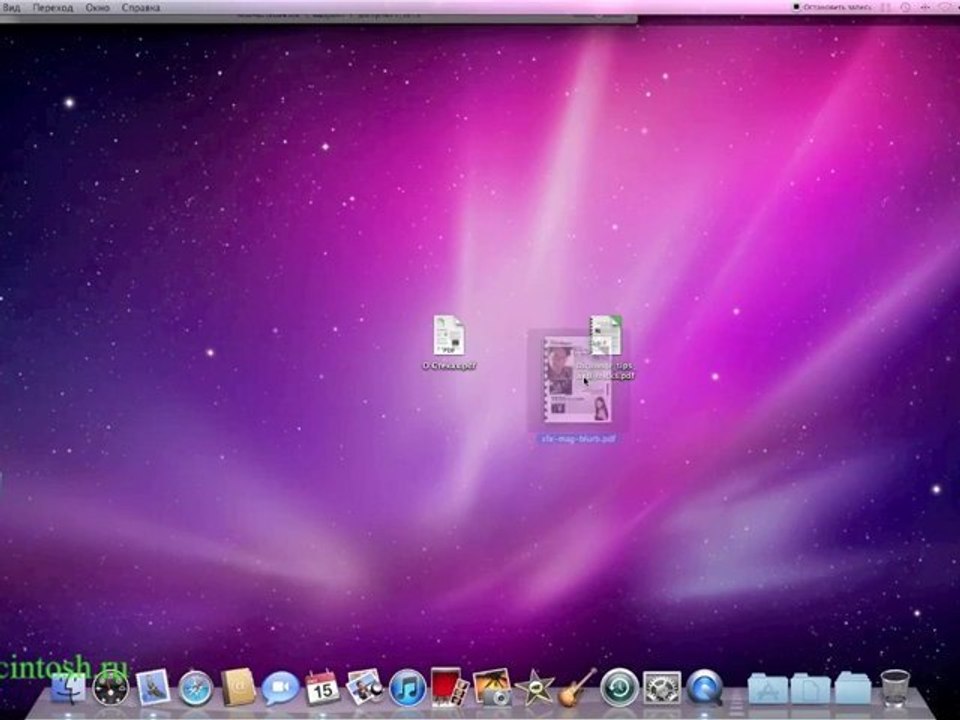Open GarageBand guitar icon
This screenshot has height=720, width=960.
click(x=577, y=687)
